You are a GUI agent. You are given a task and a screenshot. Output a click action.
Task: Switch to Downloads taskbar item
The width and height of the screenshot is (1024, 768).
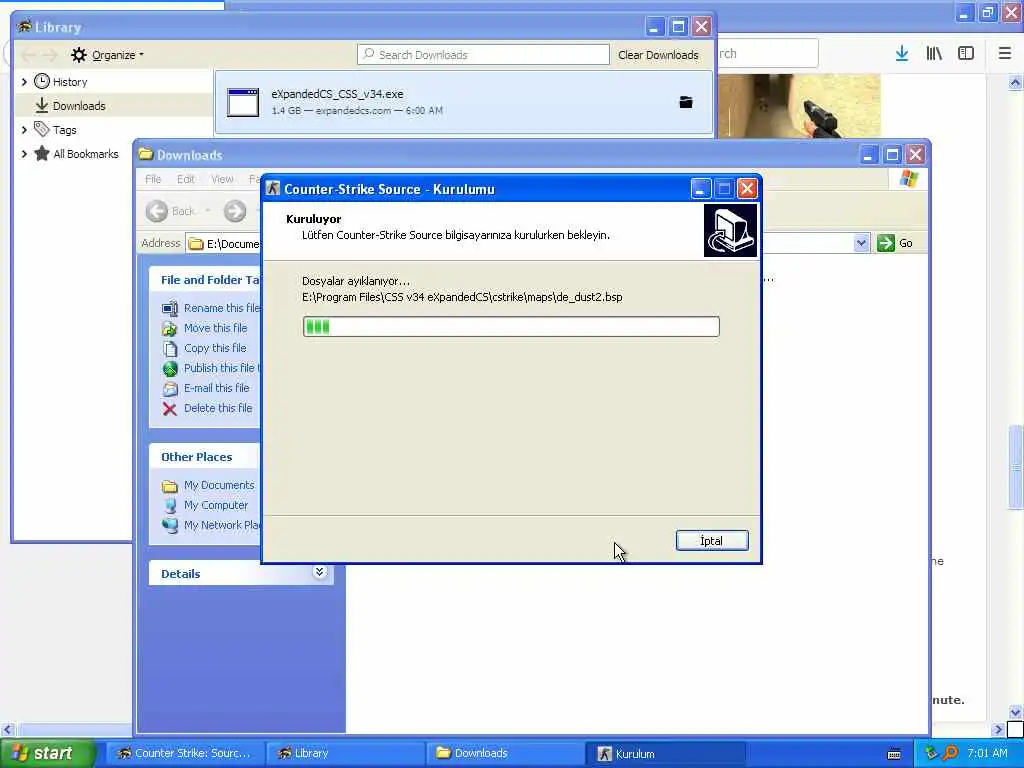(506, 753)
